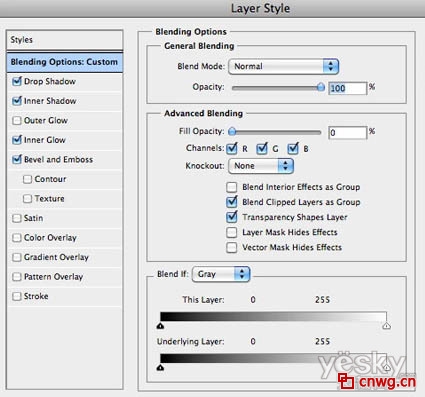Enable the Contour checkbox
The image size is (425, 397).
[27, 179]
